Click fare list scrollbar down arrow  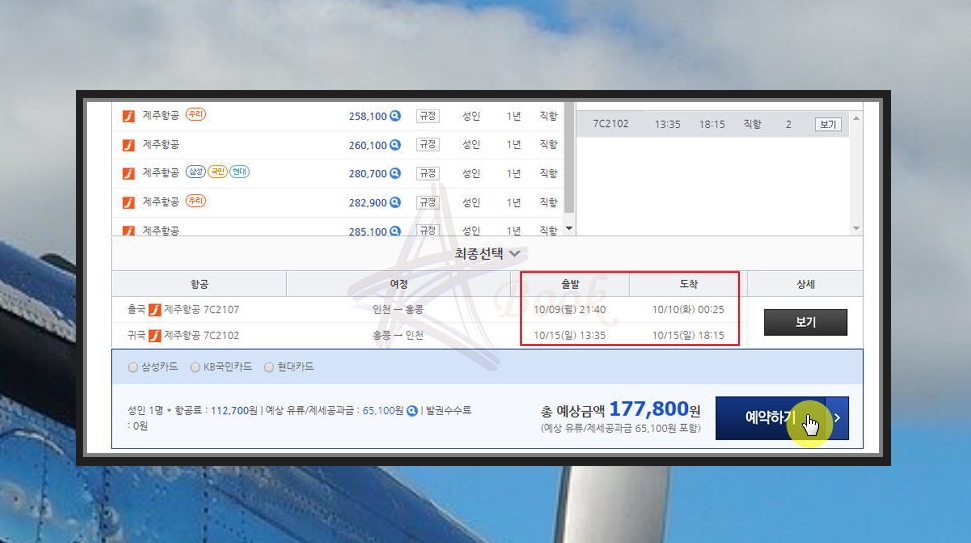tap(569, 228)
